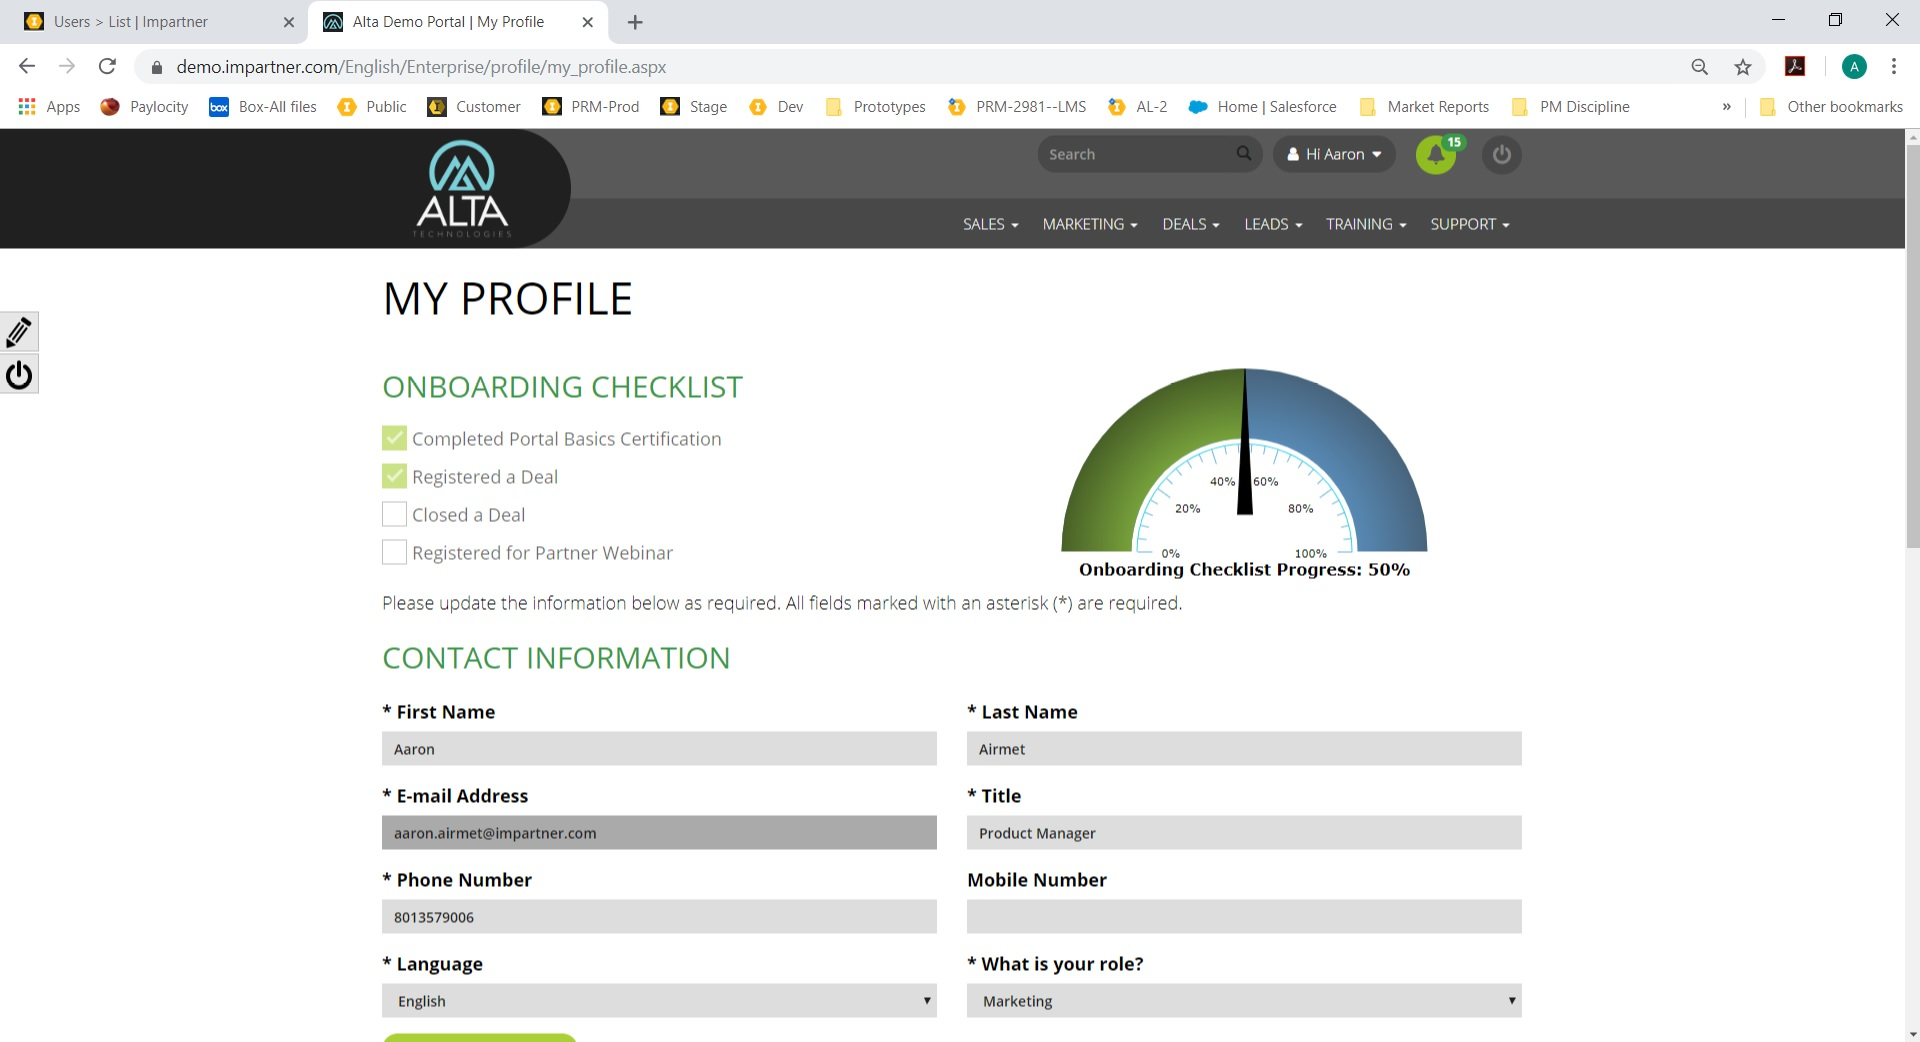
Task: Click the notification bell icon
Action: (1436, 155)
